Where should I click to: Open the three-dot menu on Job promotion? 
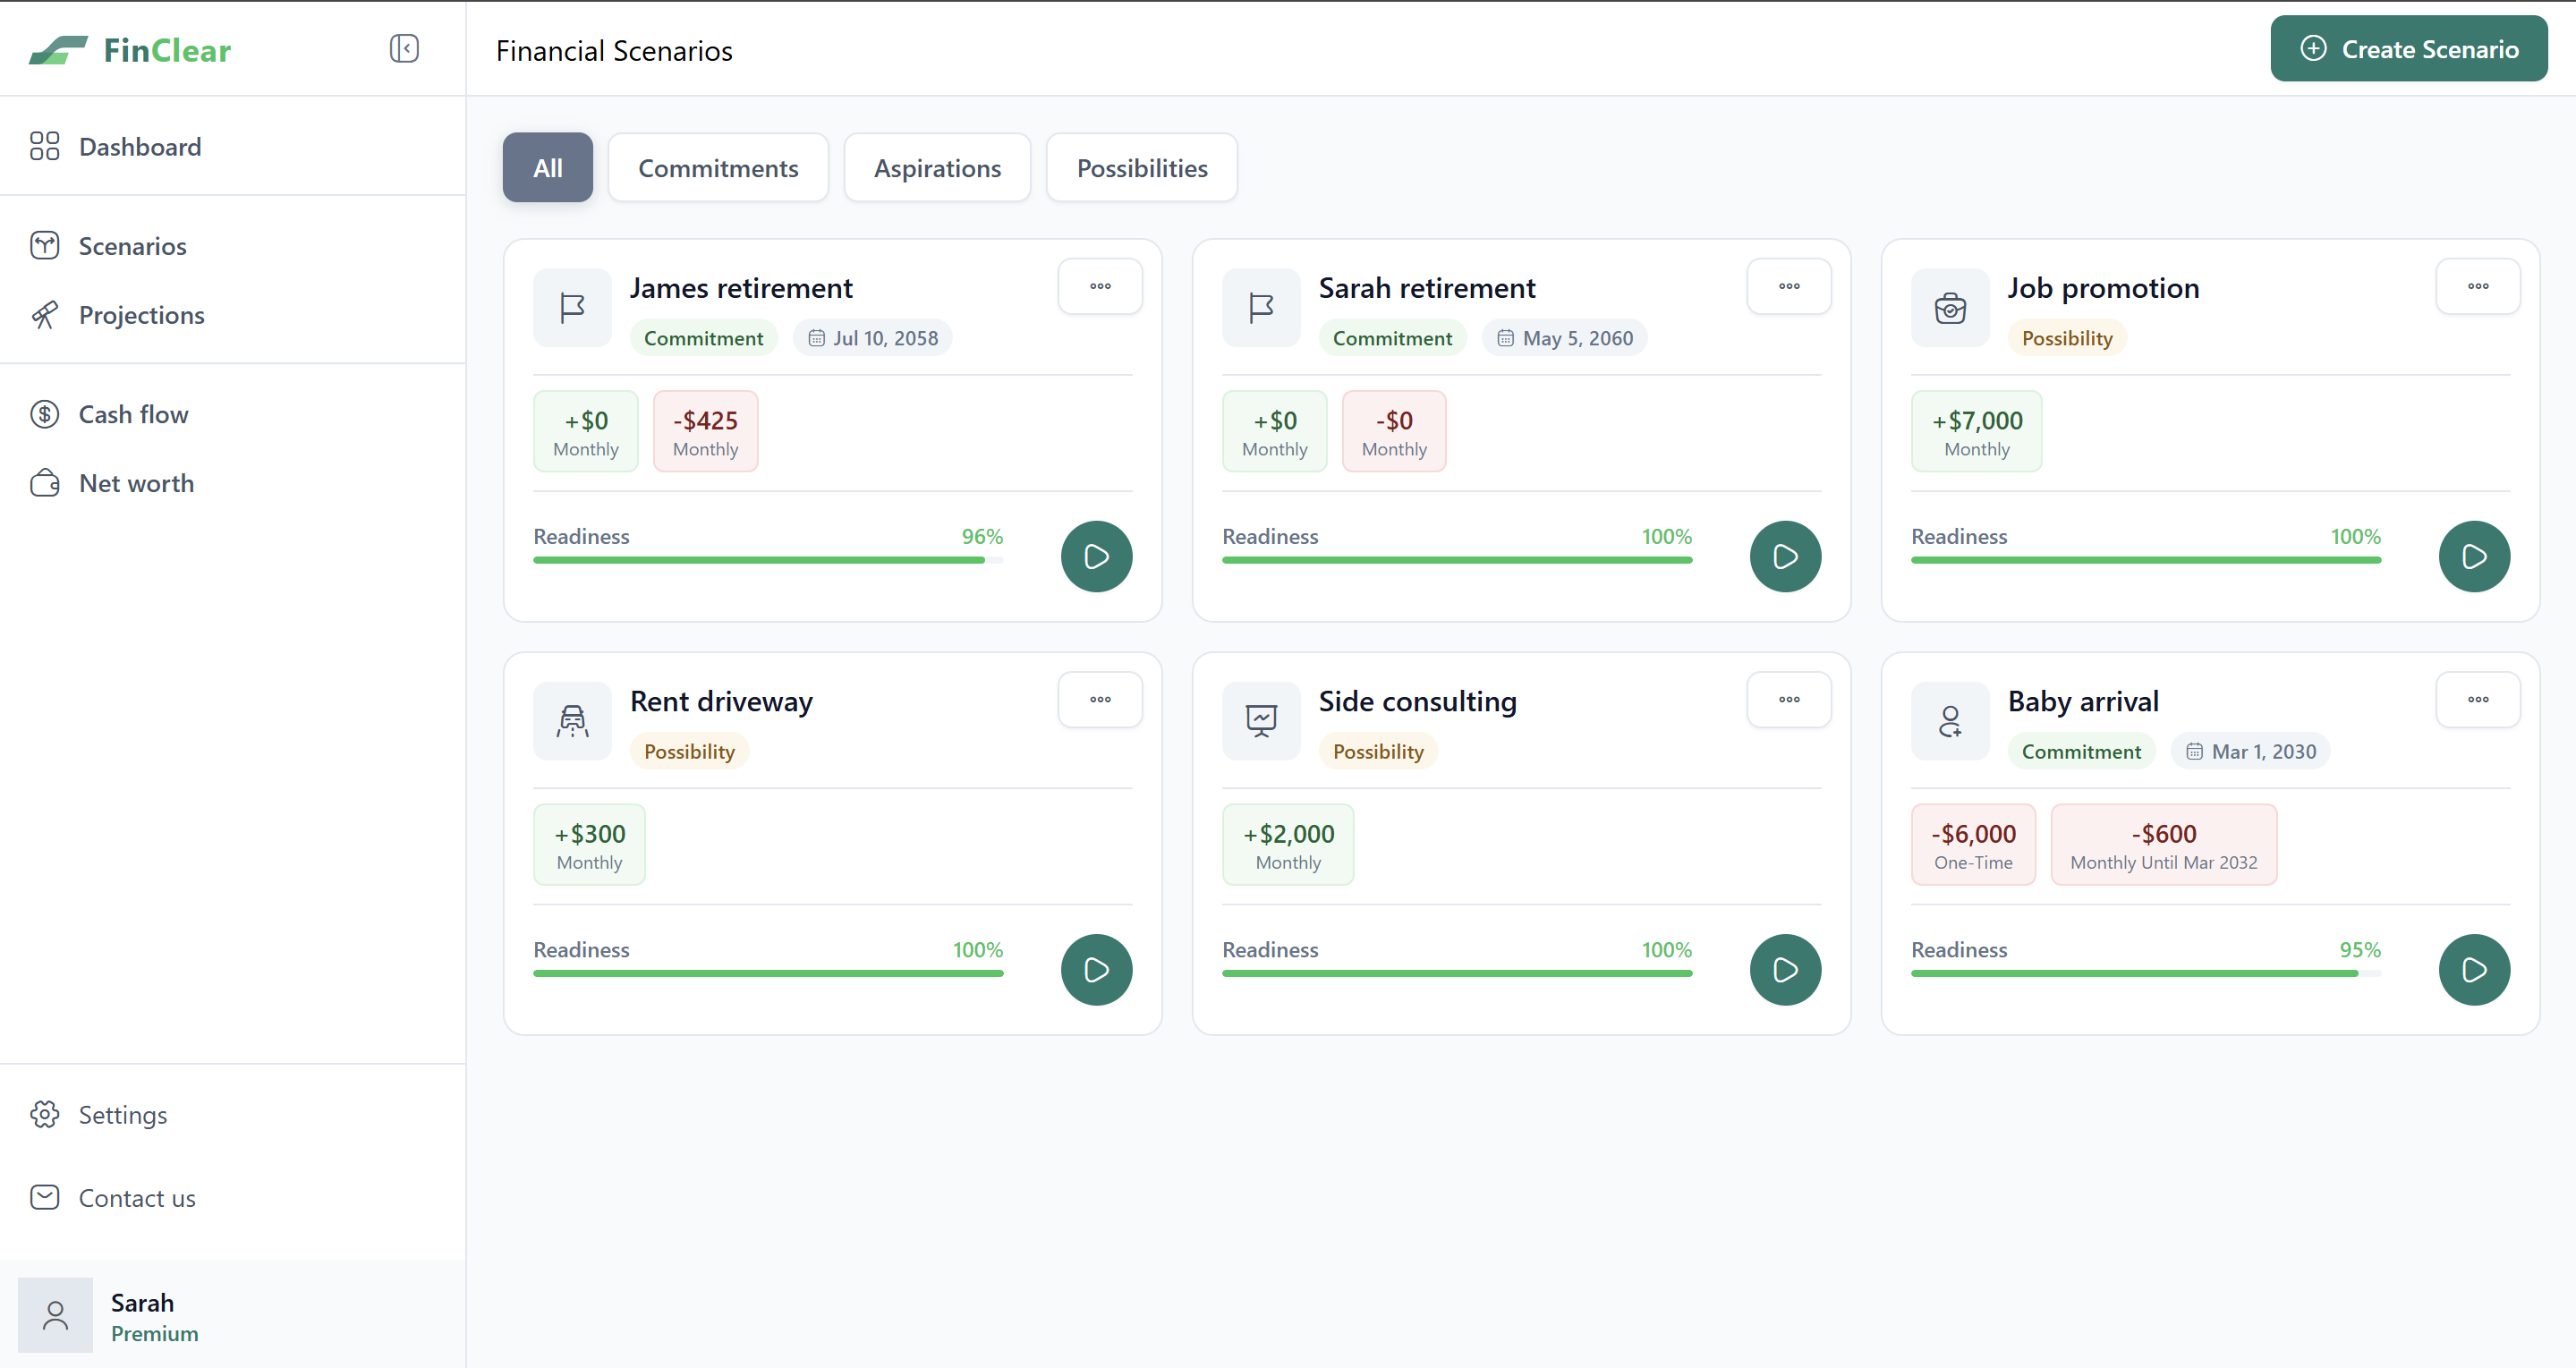pos(2477,286)
